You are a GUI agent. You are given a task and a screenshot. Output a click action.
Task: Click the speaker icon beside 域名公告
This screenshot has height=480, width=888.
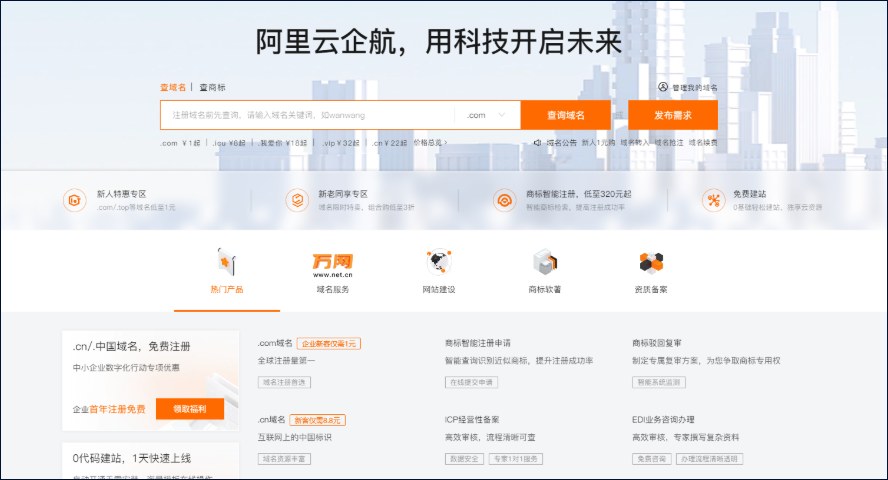click(537, 143)
